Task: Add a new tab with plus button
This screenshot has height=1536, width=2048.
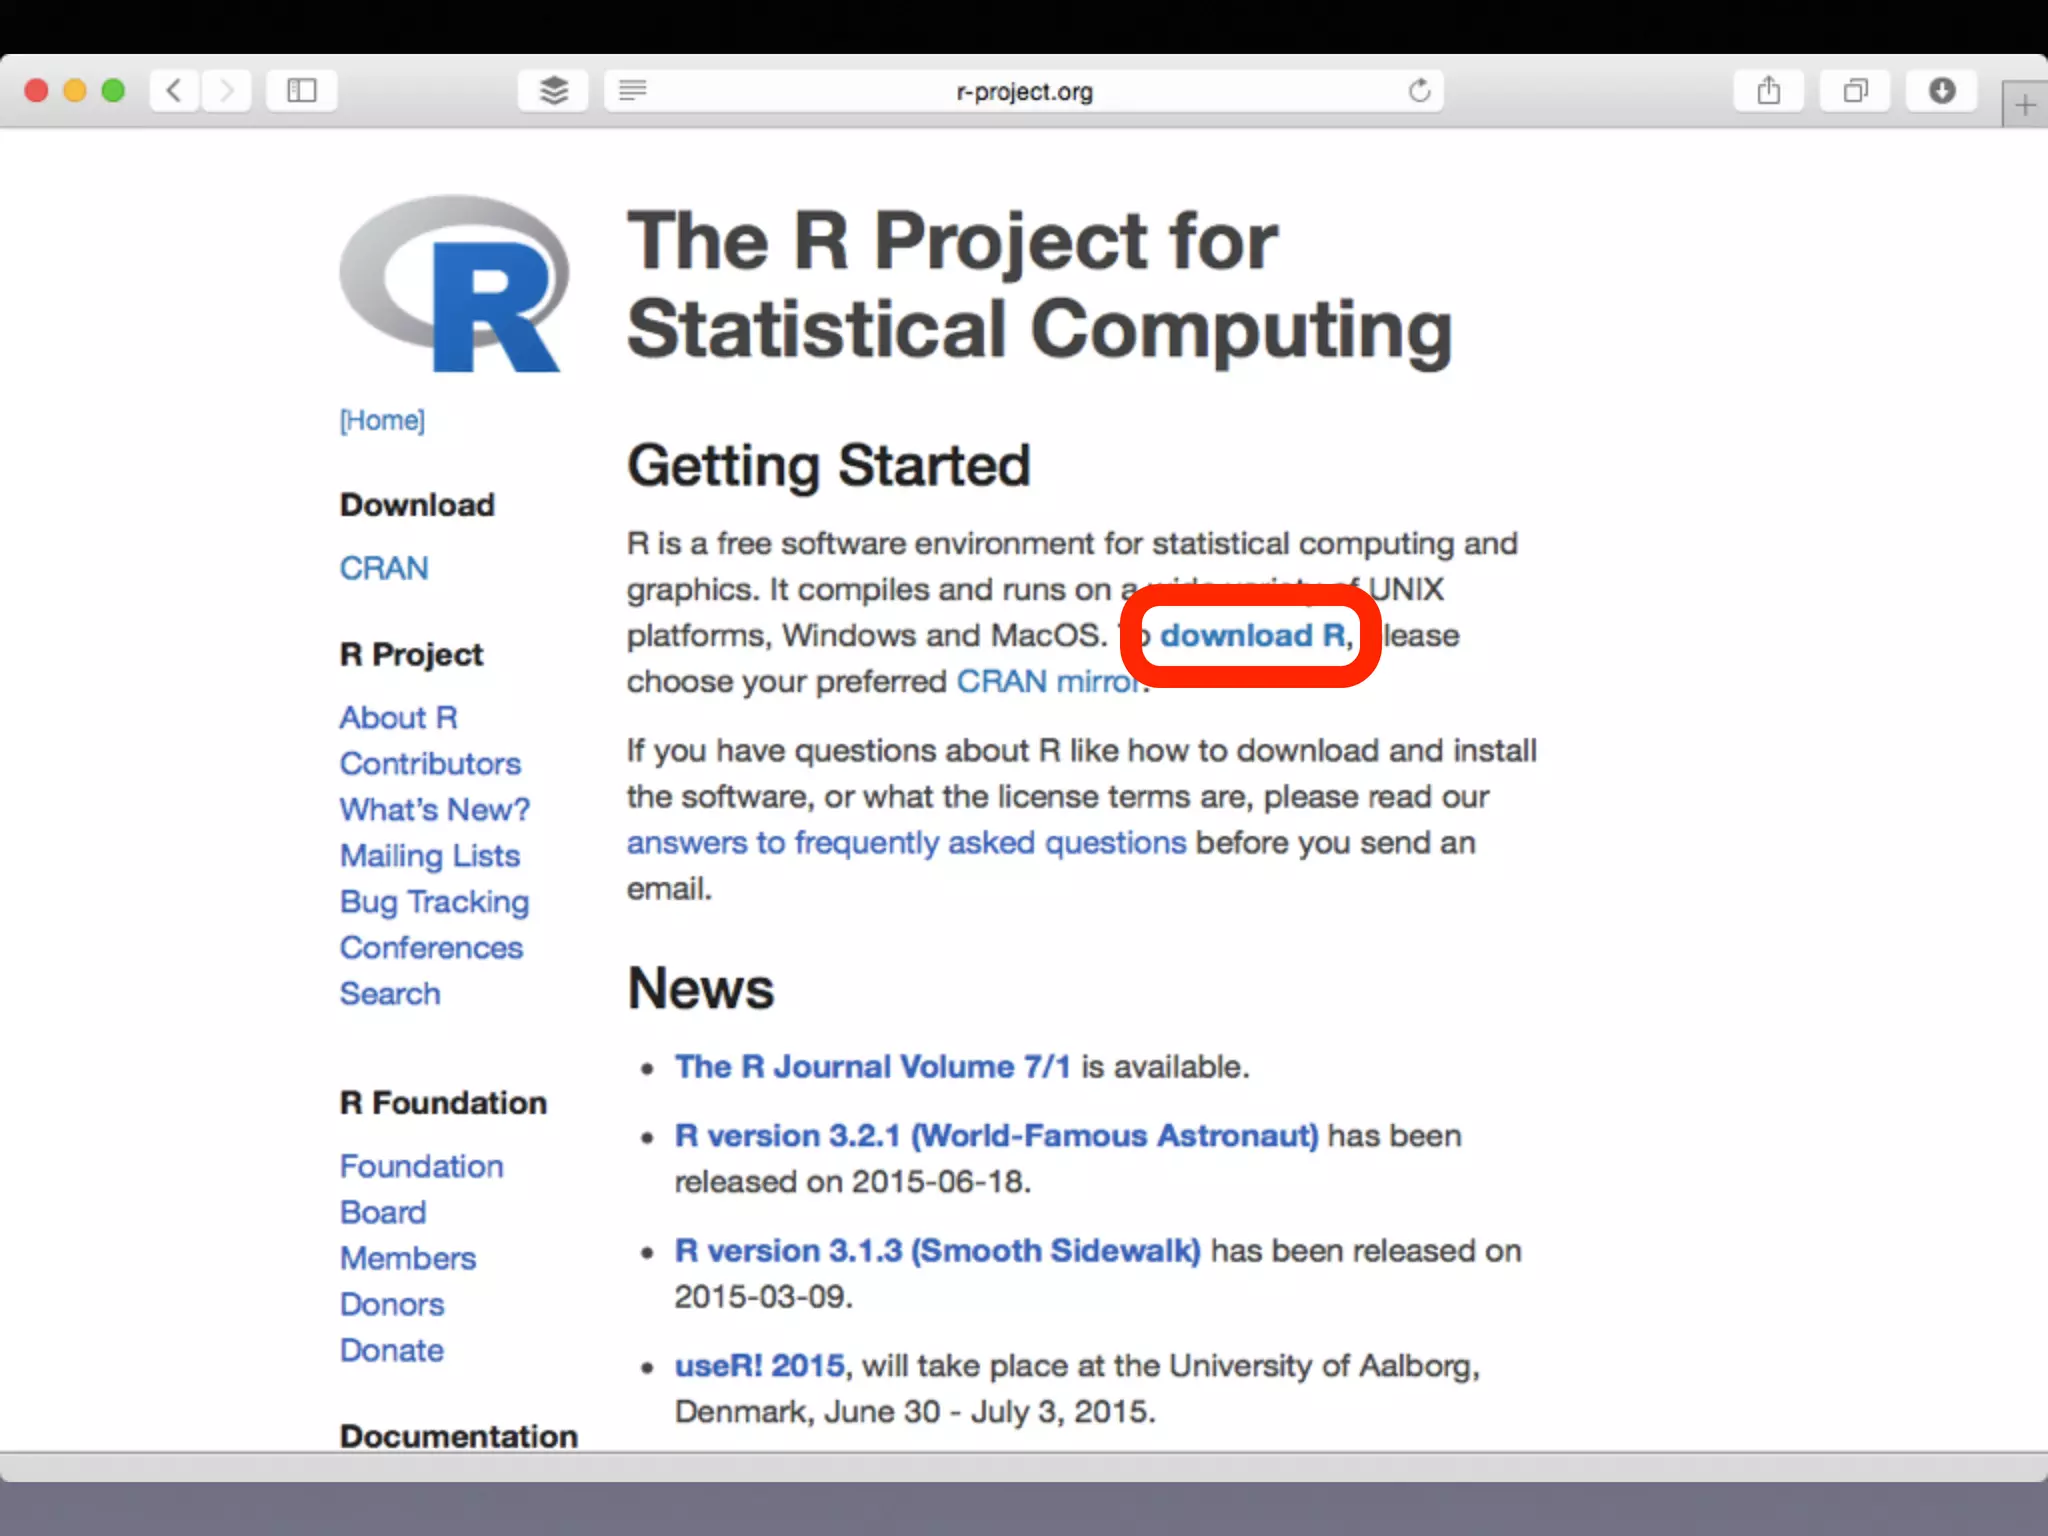Action: click(x=2024, y=105)
